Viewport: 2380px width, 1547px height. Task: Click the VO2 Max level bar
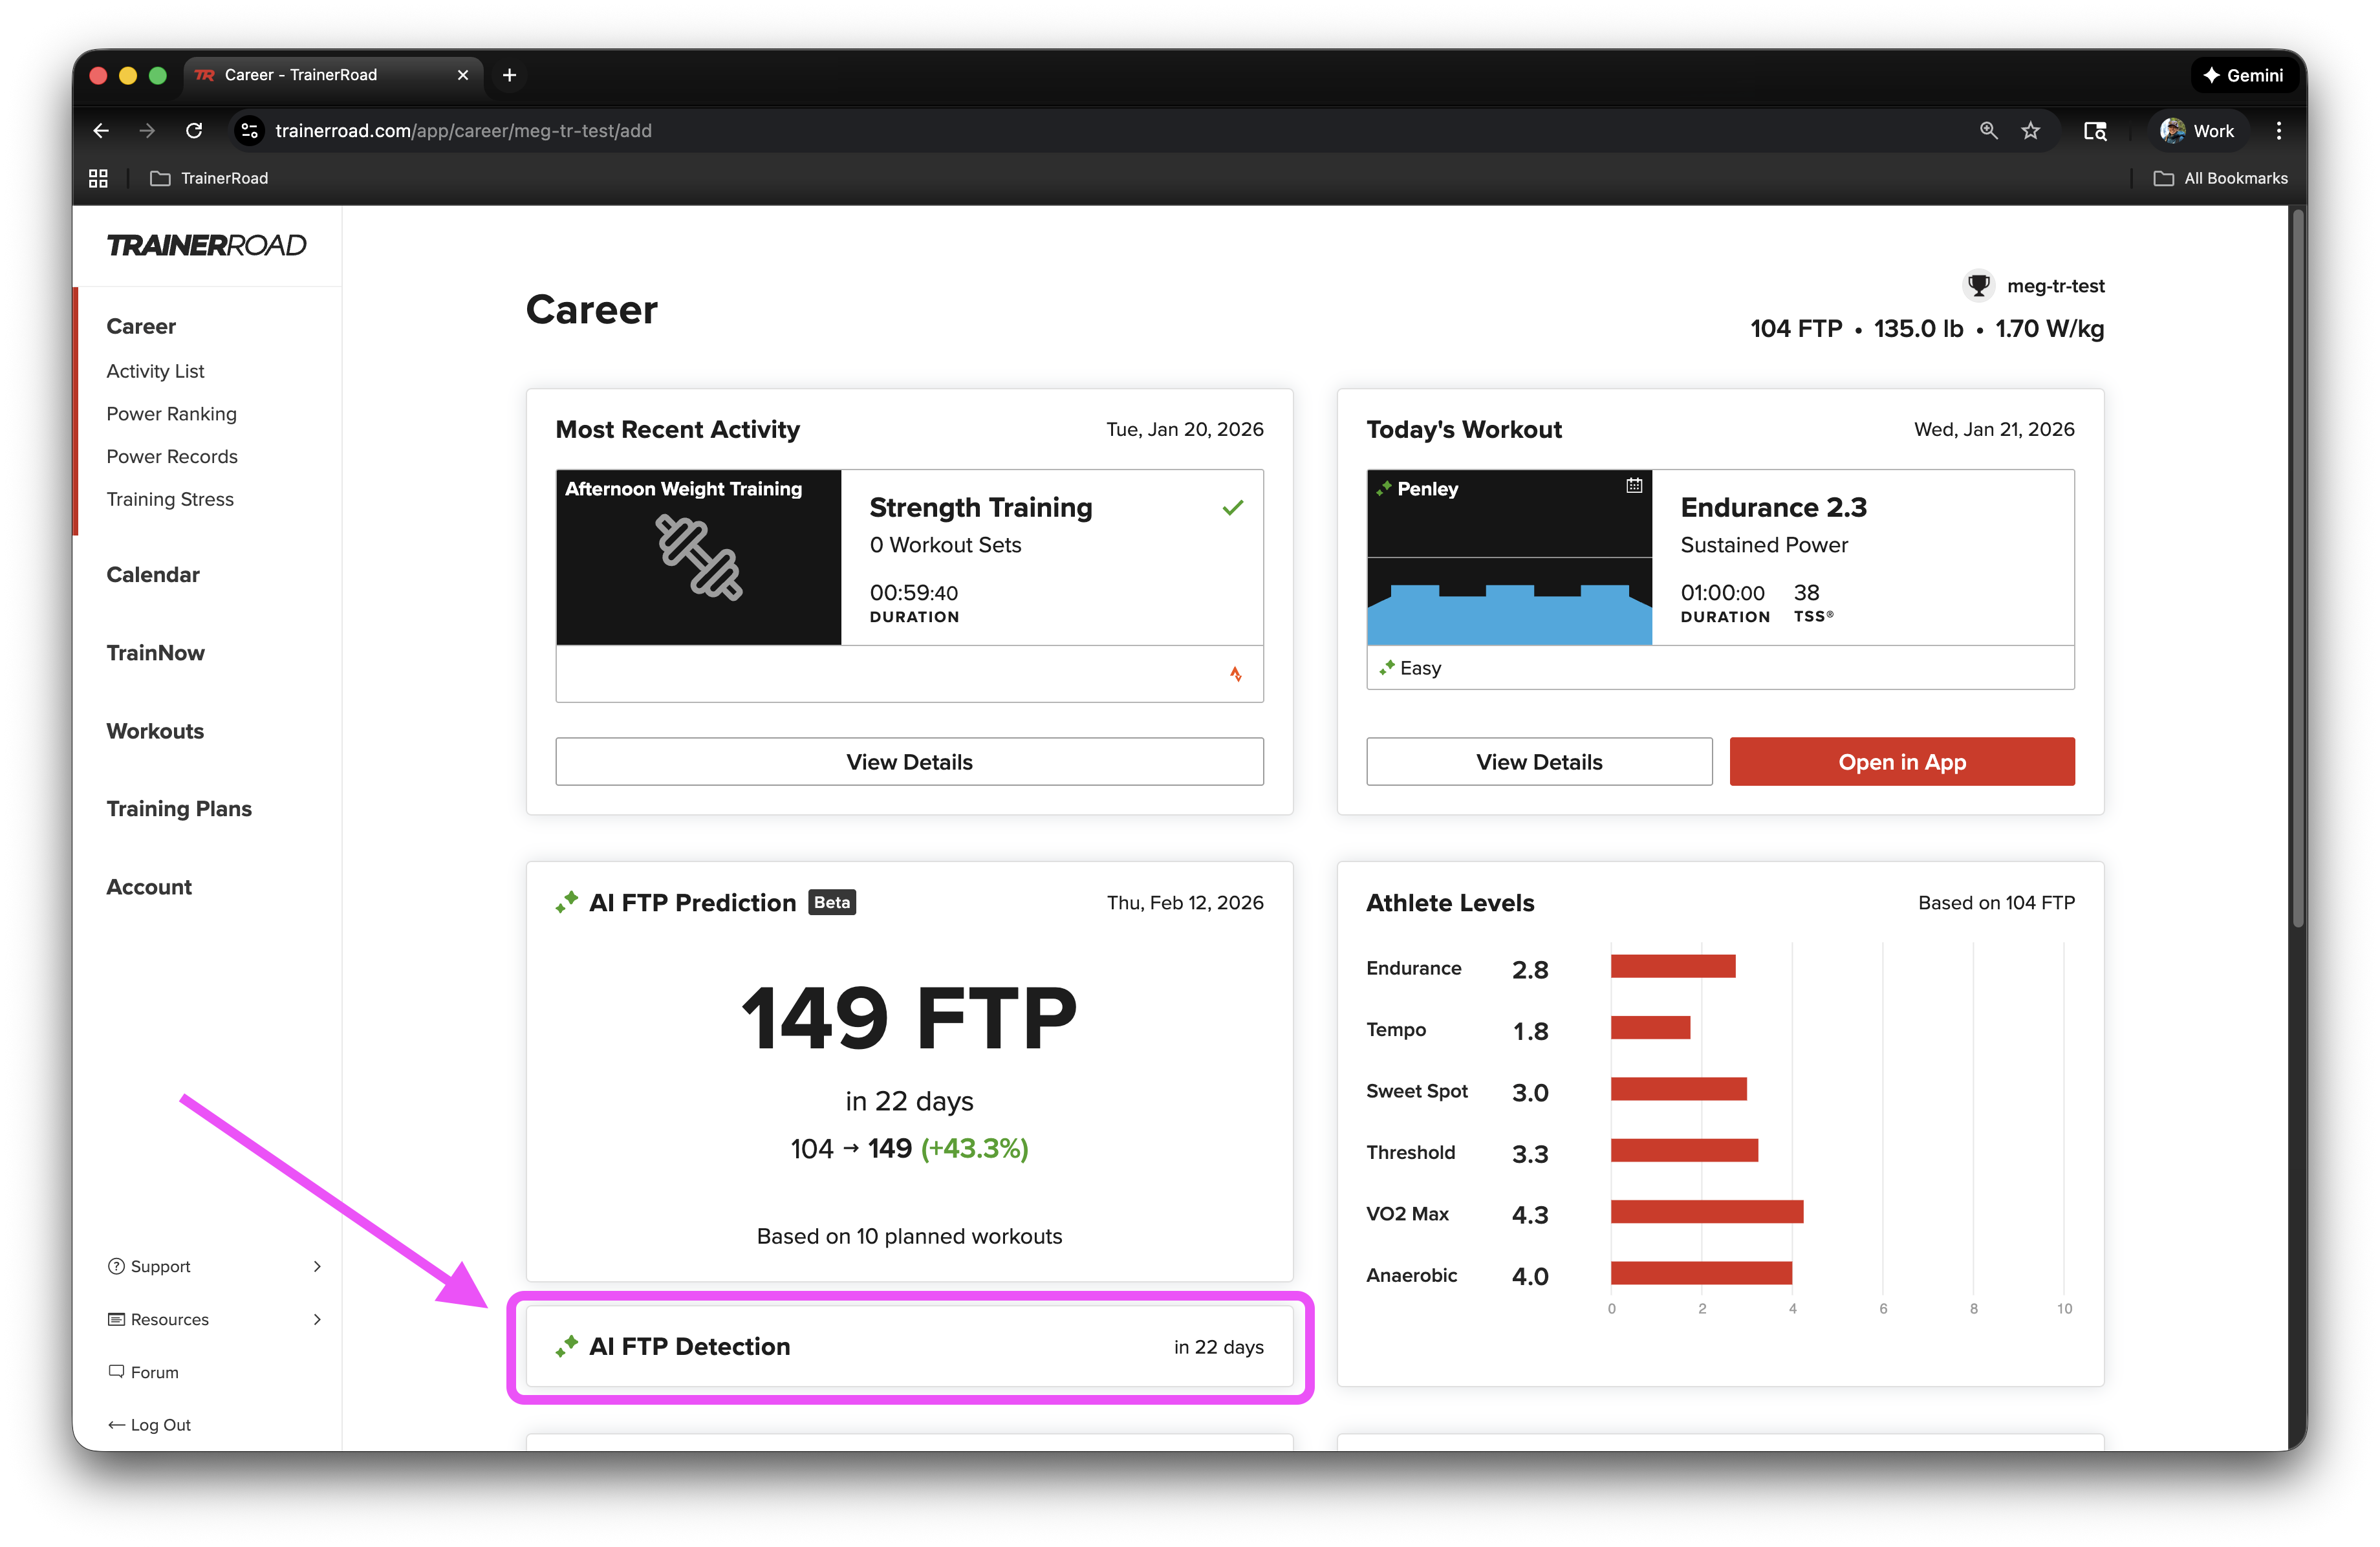pyautogui.click(x=1707, y=1212)
